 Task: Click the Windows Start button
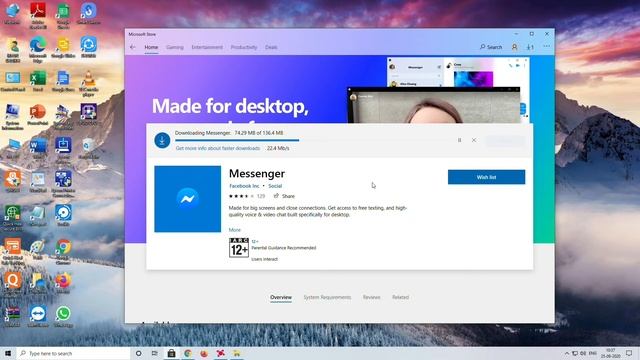[8, 353]
